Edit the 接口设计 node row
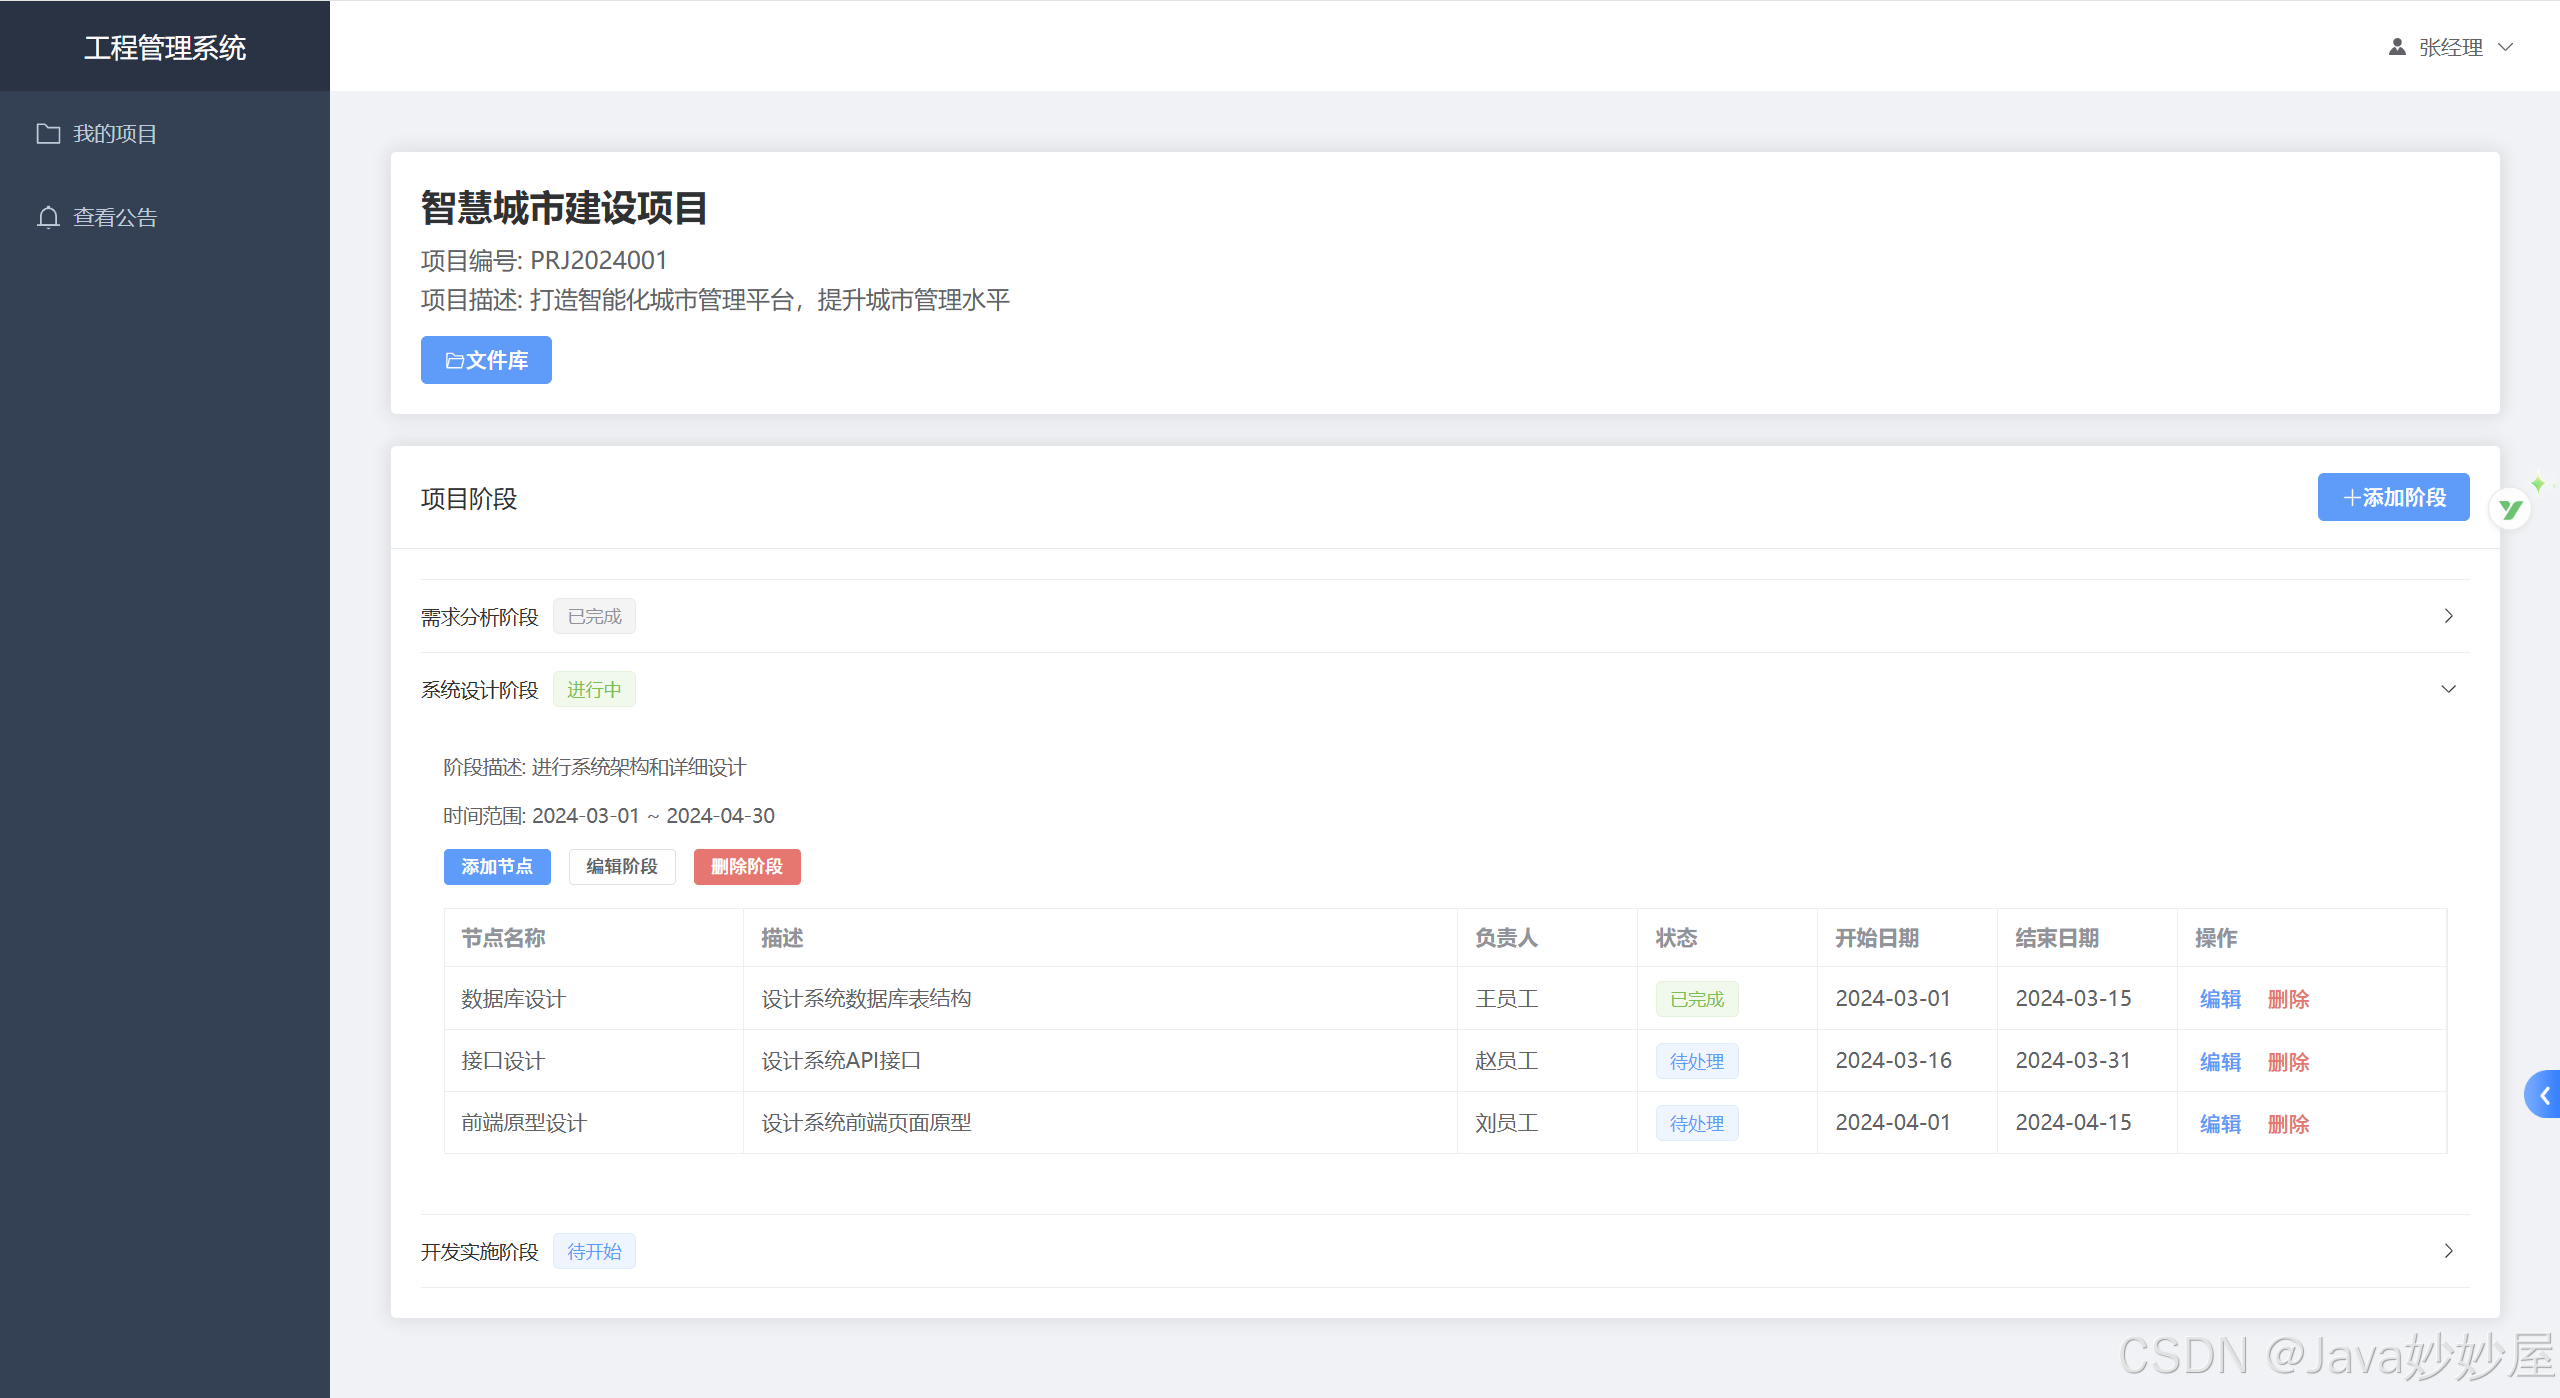This screenshot has width=2560, height=1398. pos(2220,1062)
